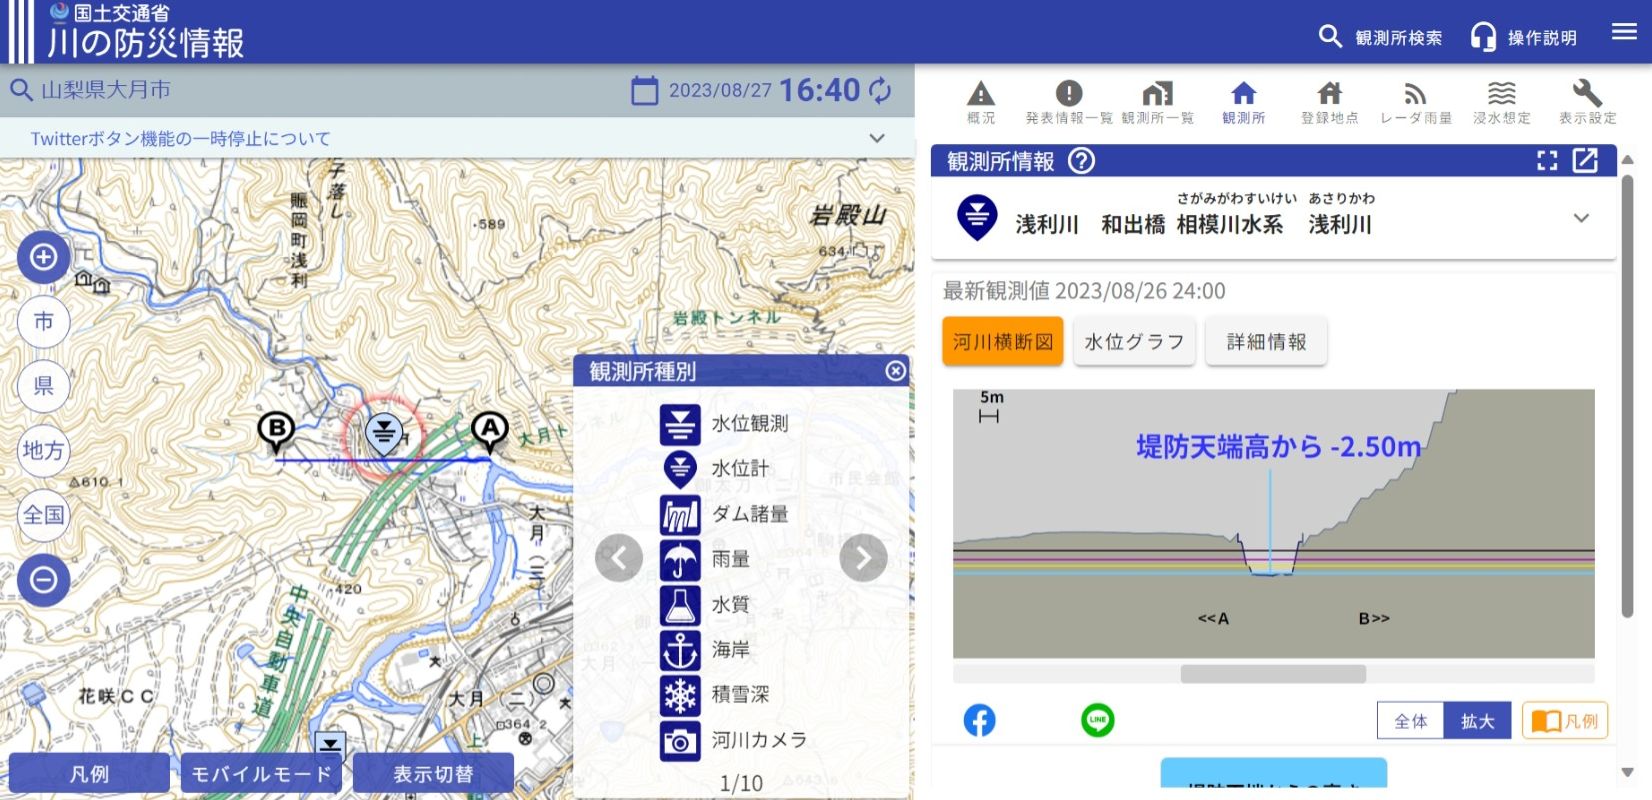
Task: Click the map zoom-in plus button
Action: tap(43, 257)
